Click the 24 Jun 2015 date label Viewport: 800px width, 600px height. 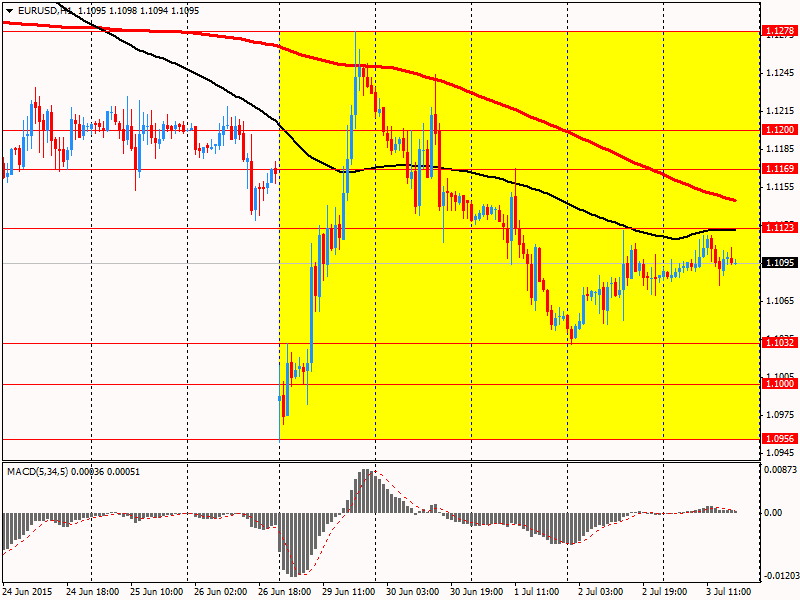tap(27, 592)
